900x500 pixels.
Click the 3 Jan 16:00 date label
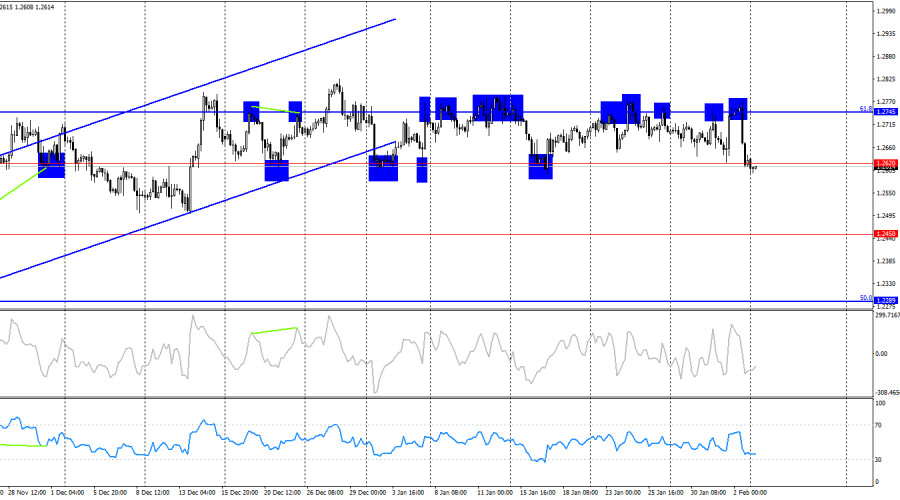coord(408,493)
